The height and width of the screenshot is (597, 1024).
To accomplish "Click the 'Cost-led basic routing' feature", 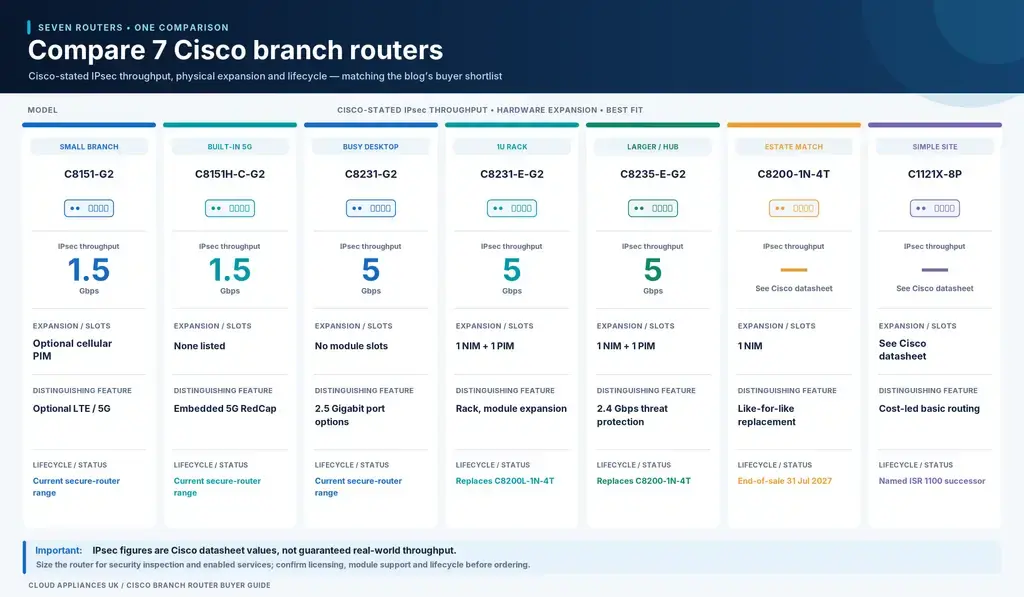I will 929,409.
